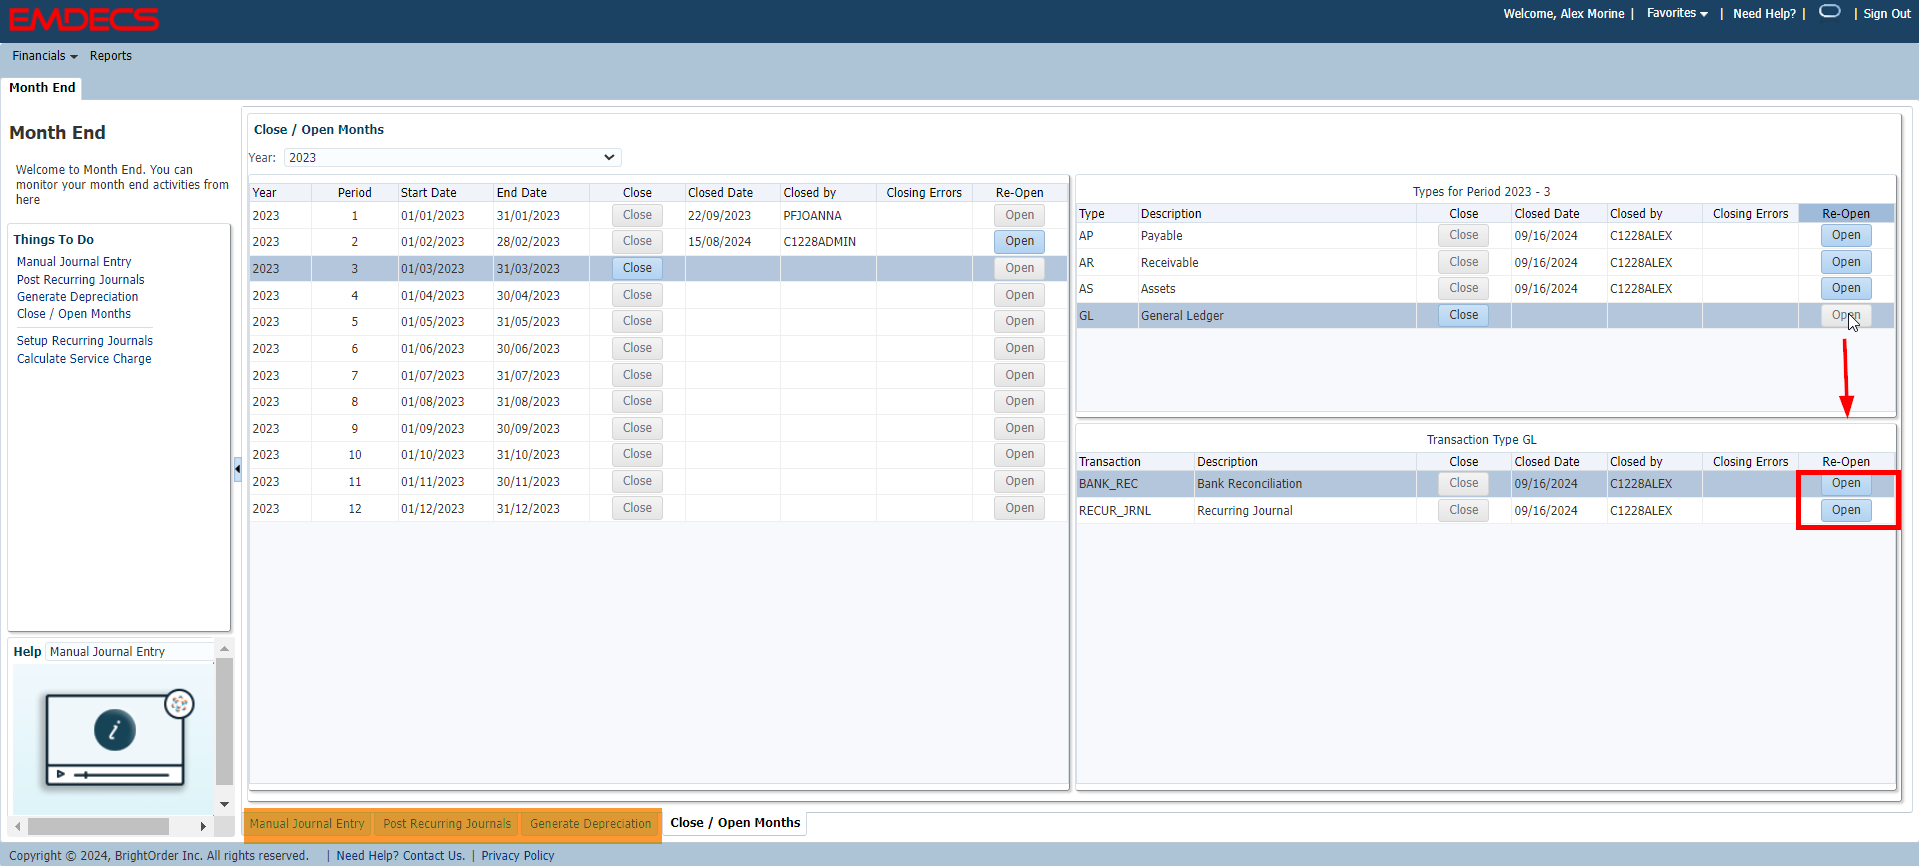Click Open button for Bank Reconciliation
This screenshot has height=866, width=1919.
1846,483
